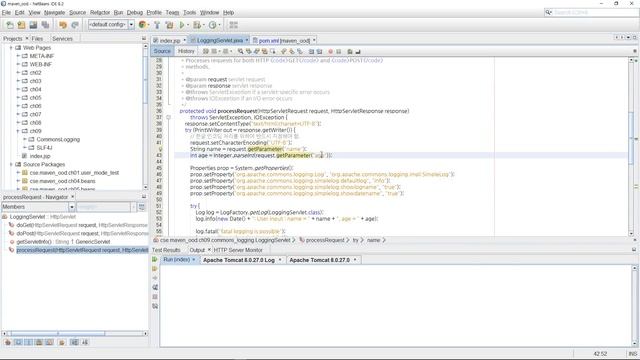
Task: Click the Toggle Bookmark editor icon
Action: (300, 51)
